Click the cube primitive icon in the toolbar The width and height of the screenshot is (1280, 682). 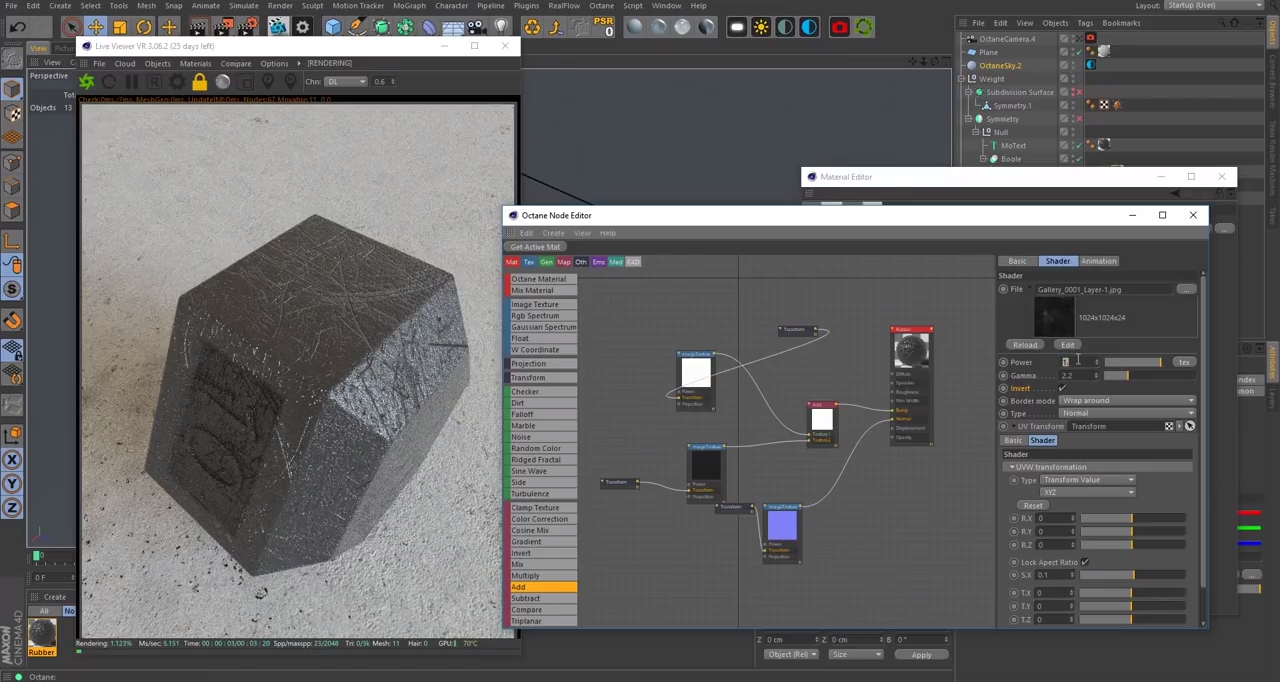click(x=332, y=27)
